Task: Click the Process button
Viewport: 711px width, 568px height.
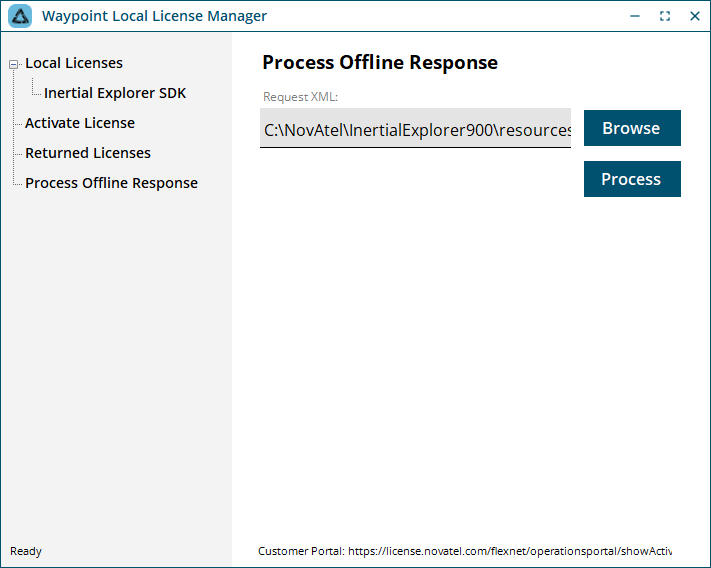Action: (x=632, y=179)
